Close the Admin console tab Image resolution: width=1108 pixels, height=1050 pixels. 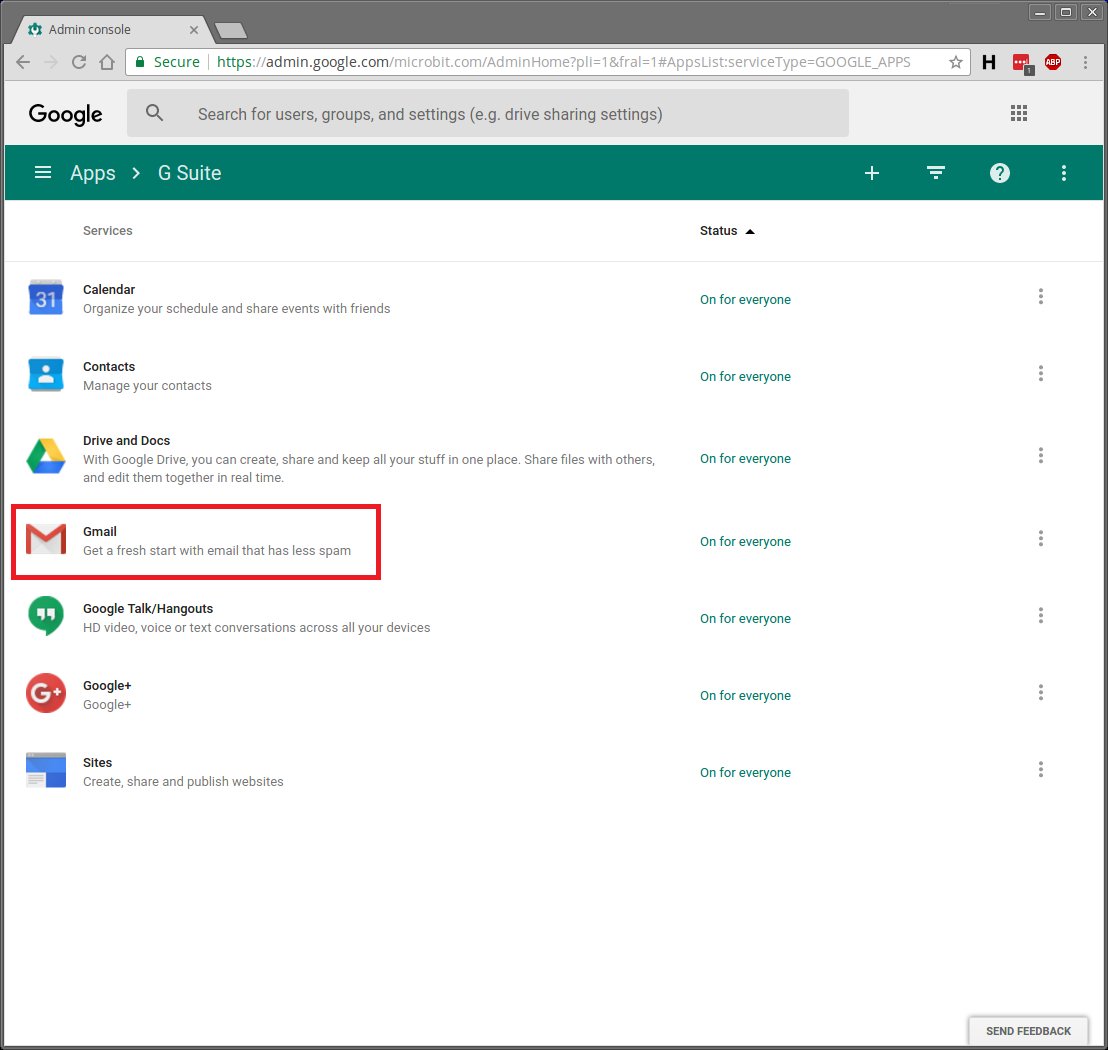[194, 30]
